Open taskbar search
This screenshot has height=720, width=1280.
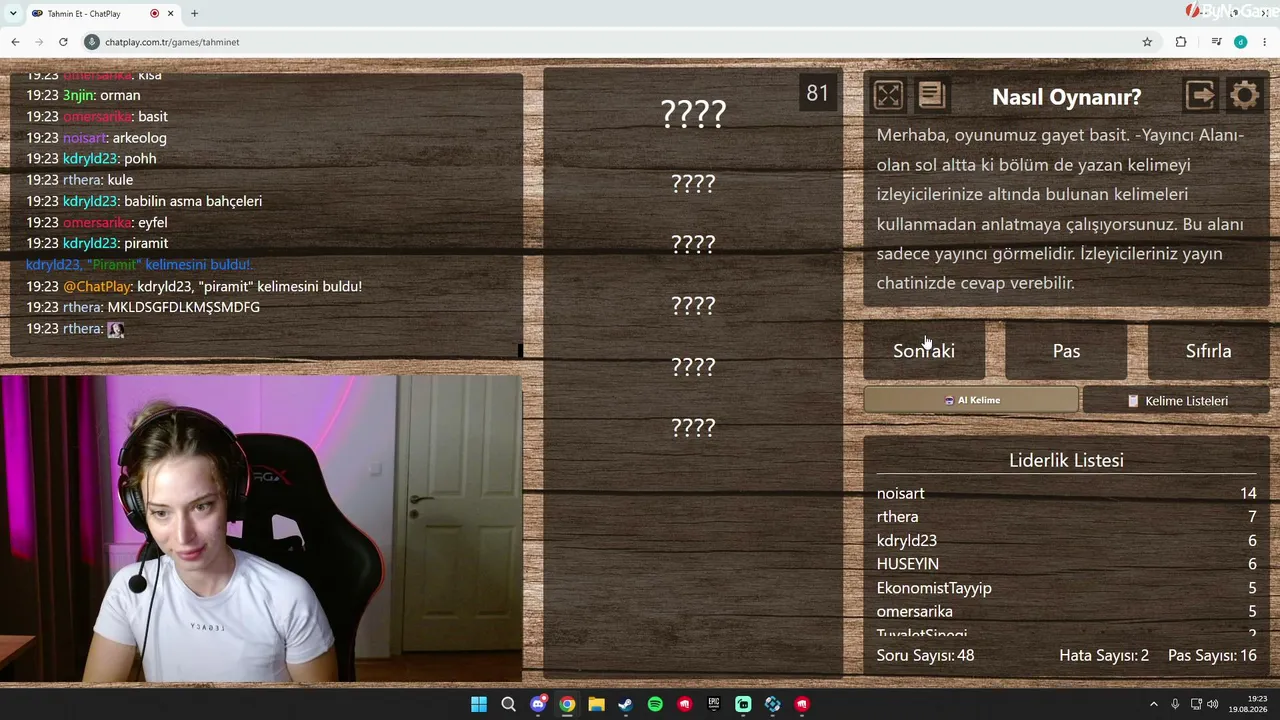pyautogui.click(x=508, y=704)
